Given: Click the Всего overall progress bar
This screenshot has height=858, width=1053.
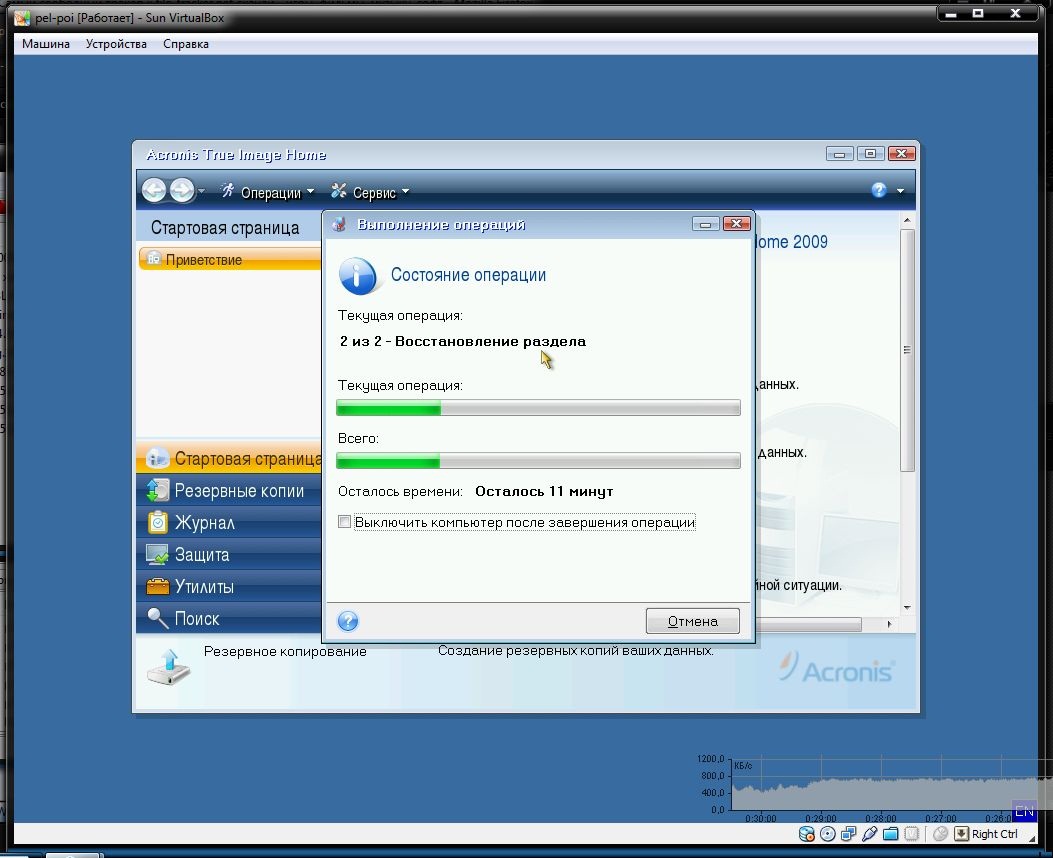Looking at the screenshot, I should (x=538, y=460).
